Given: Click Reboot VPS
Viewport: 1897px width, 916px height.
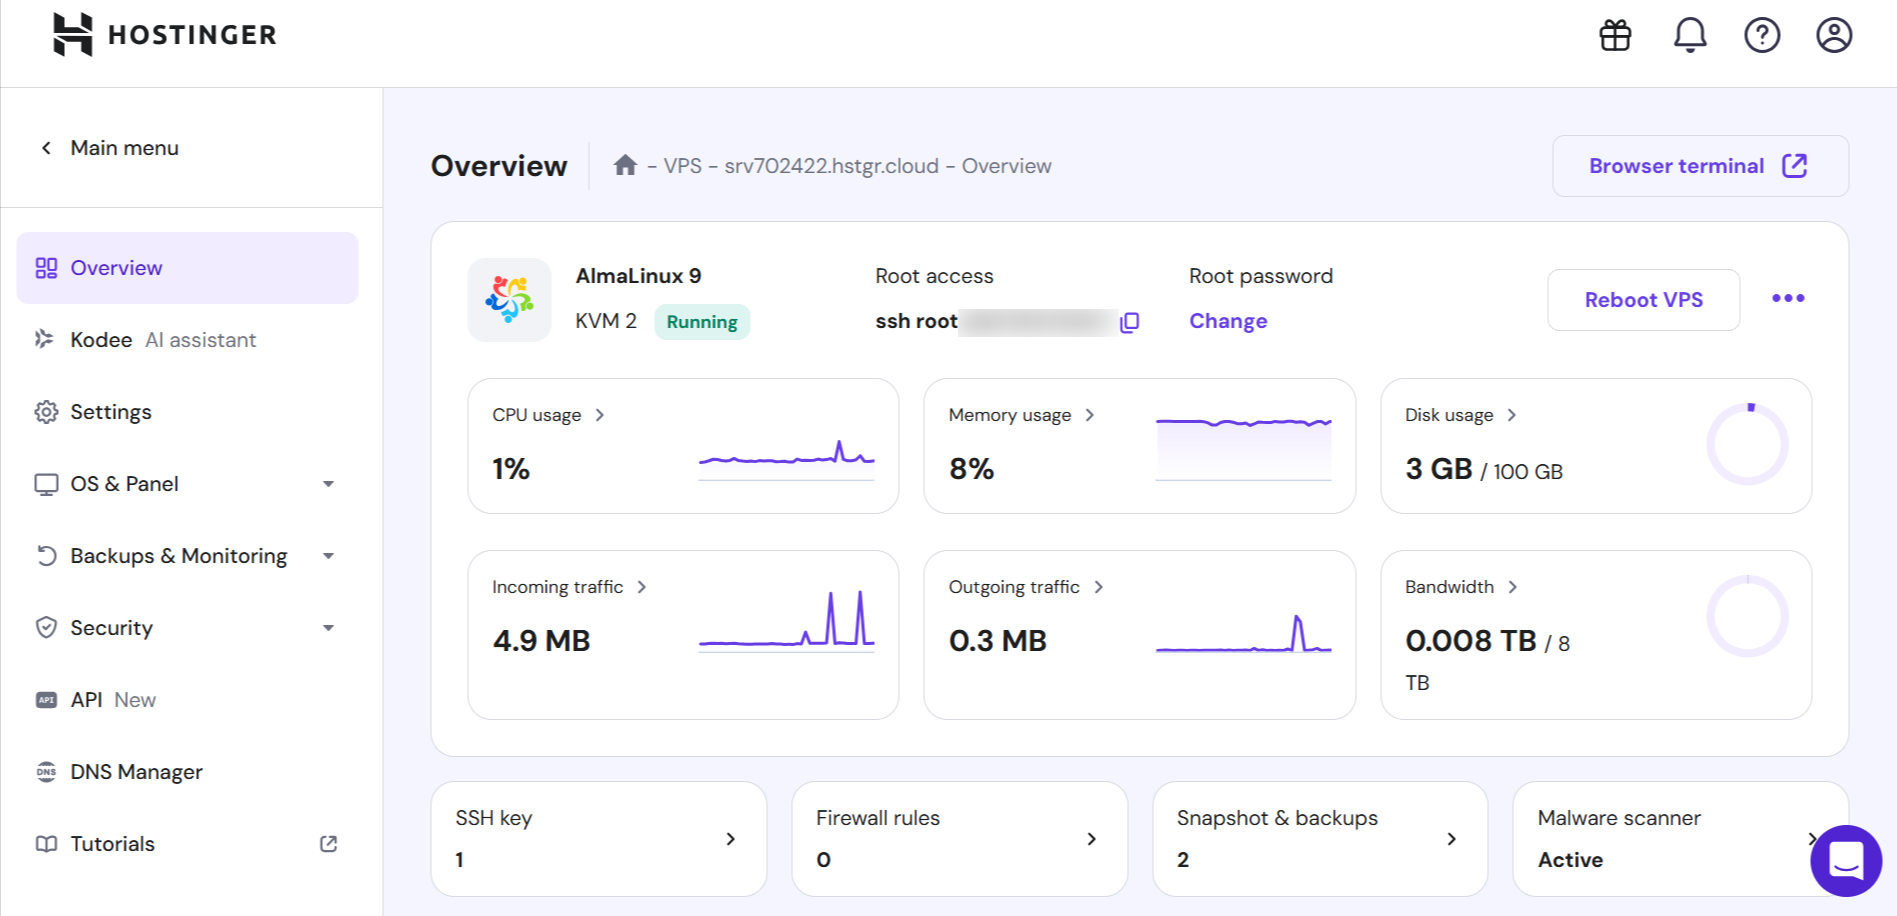Looking at the screenshot, I should click(x=1643, y=299).
